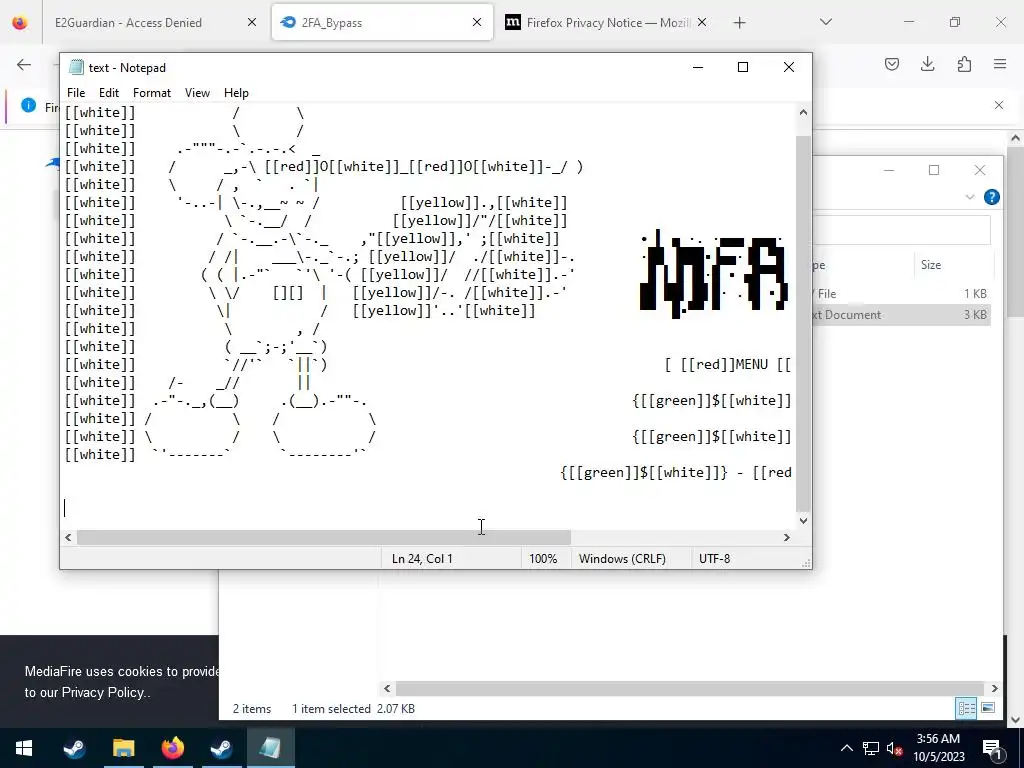Click Notepad horizontal scrollbar thumb
This screenshot has height=768, width=1024.
tap(324, 537)
